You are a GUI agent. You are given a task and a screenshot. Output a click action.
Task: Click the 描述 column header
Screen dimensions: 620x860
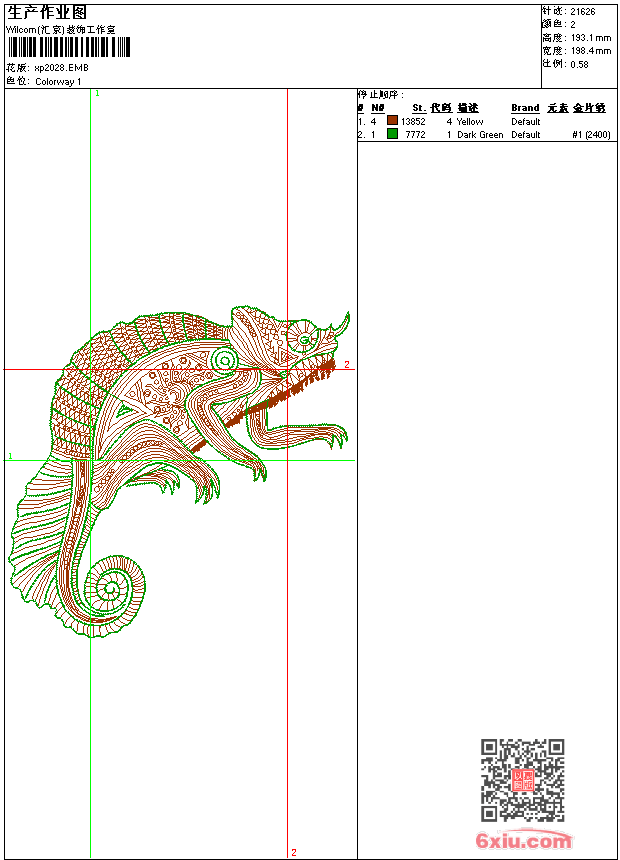[468, 108]
